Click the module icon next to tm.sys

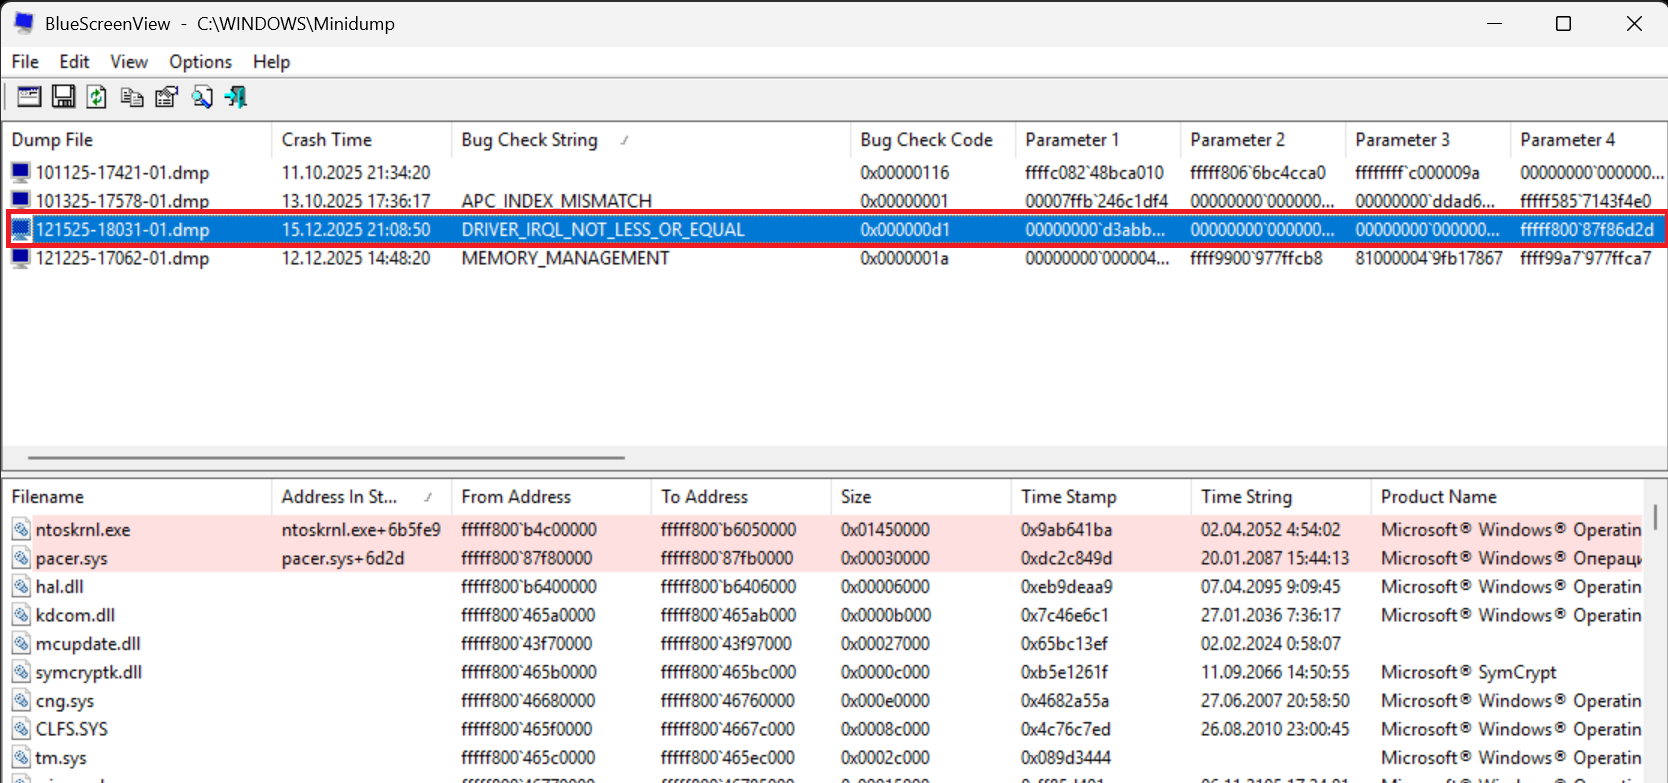point(21,757)
